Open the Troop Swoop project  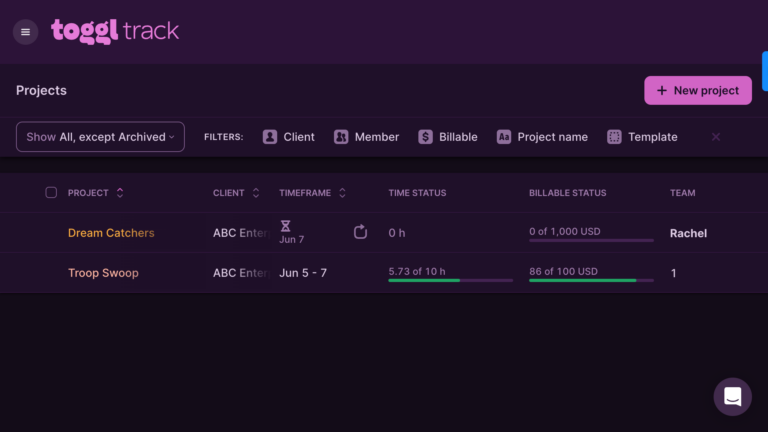(x=103, y=273)
